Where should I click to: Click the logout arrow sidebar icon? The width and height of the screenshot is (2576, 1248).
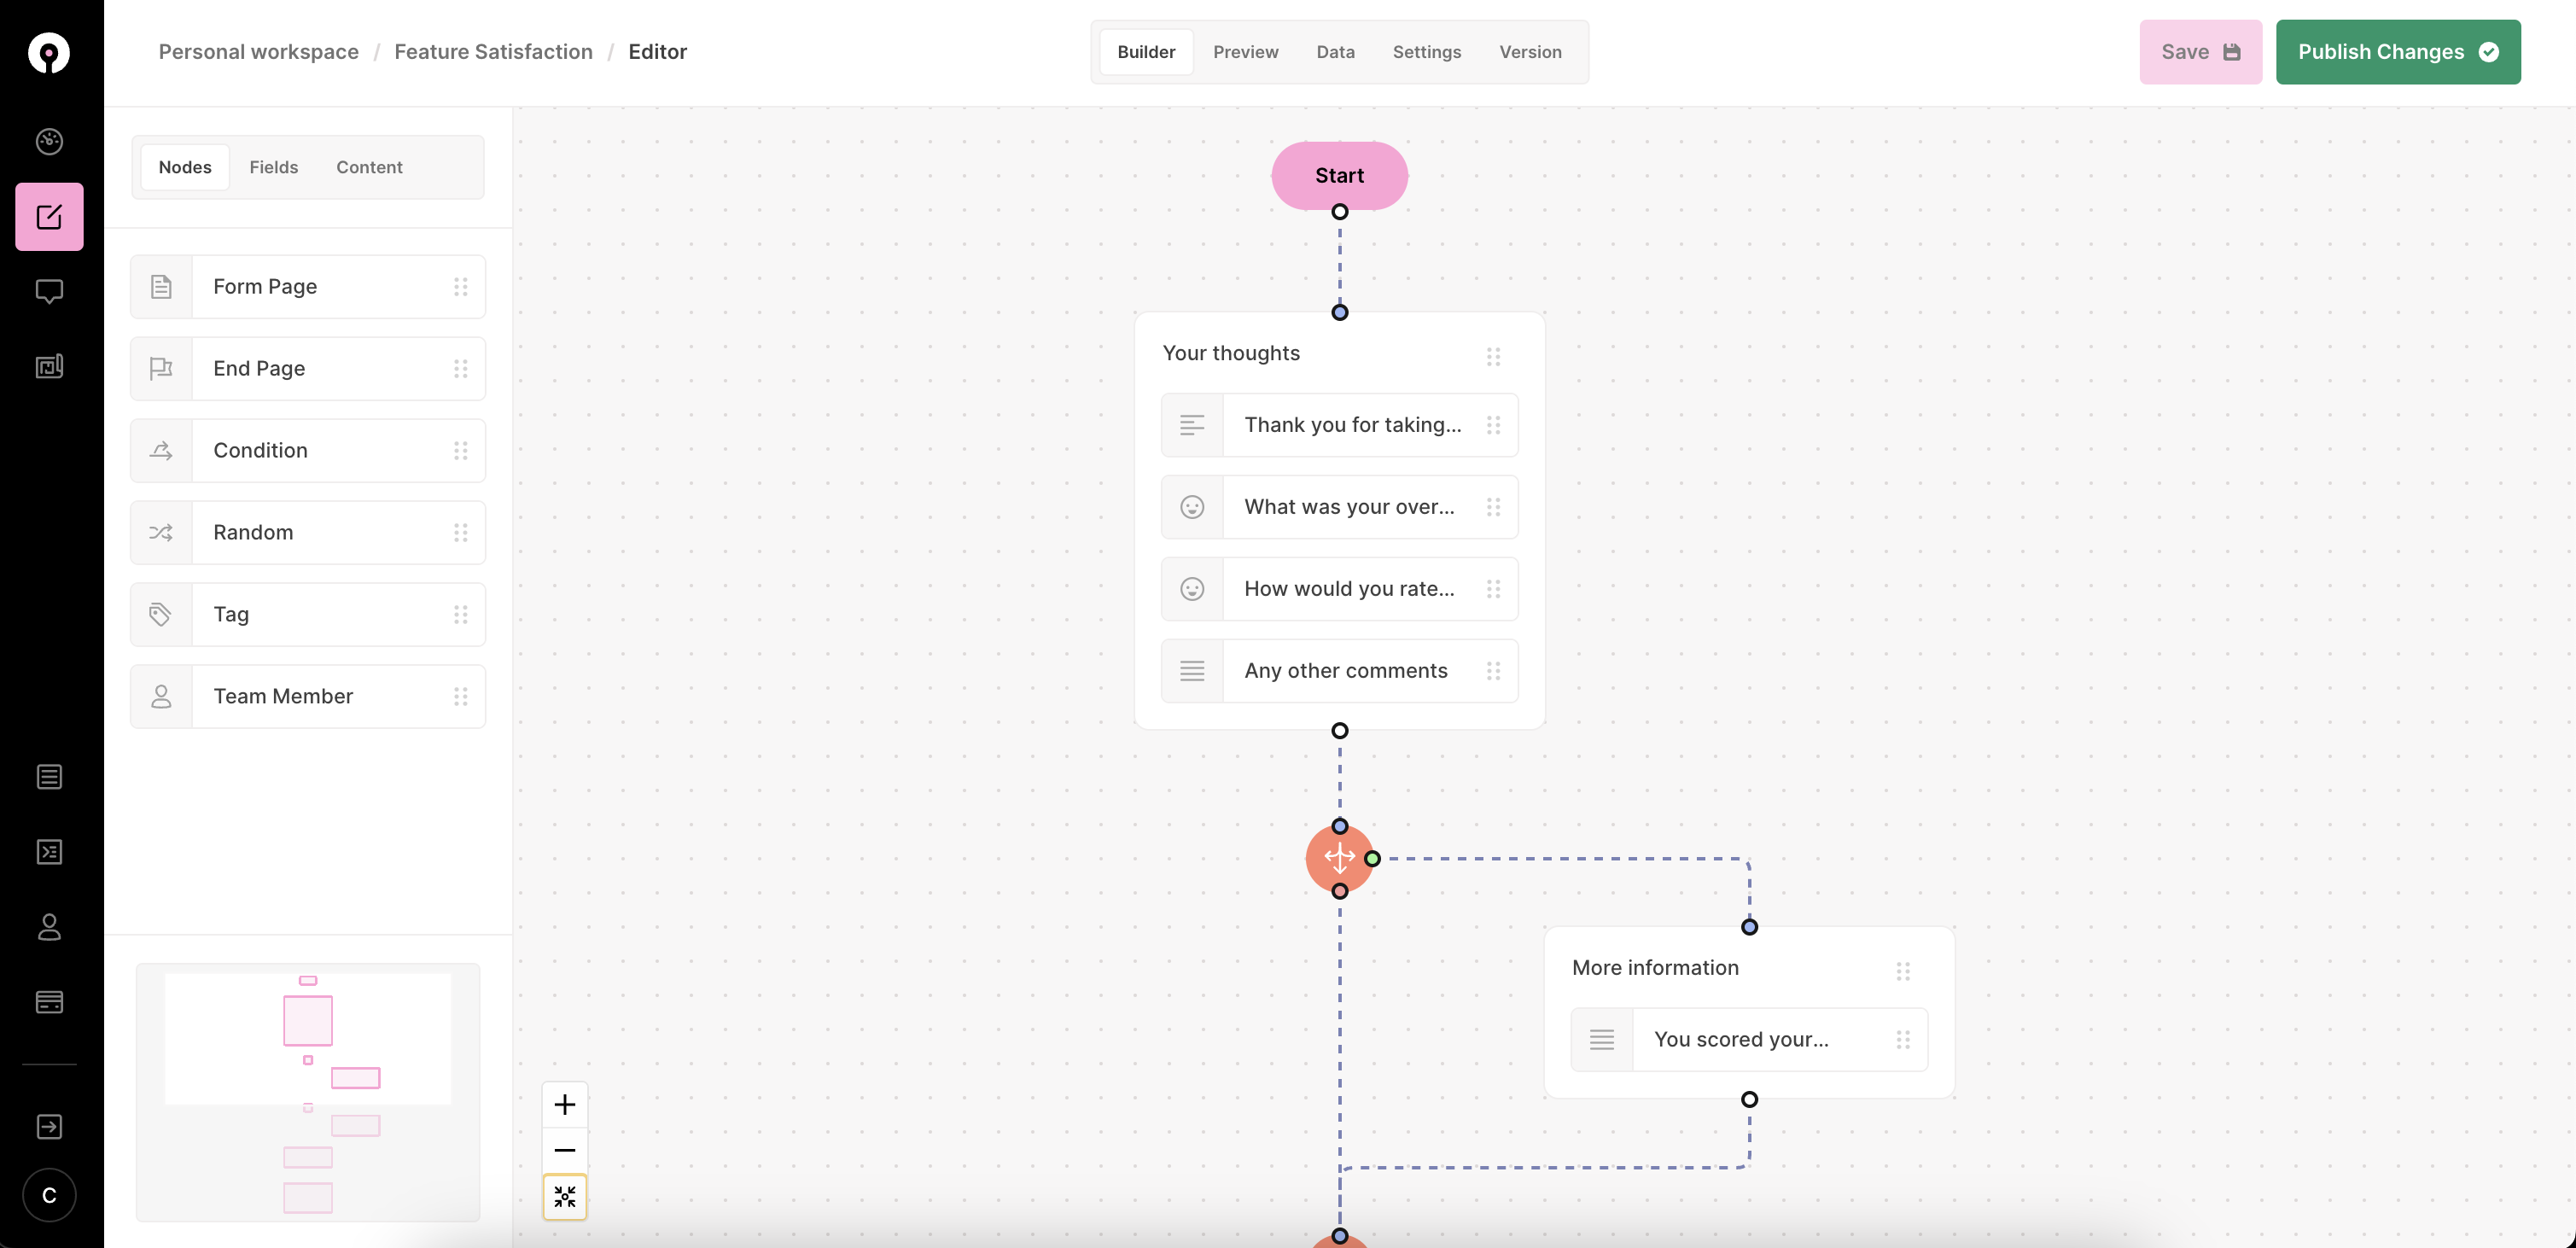coord(49,1126)
